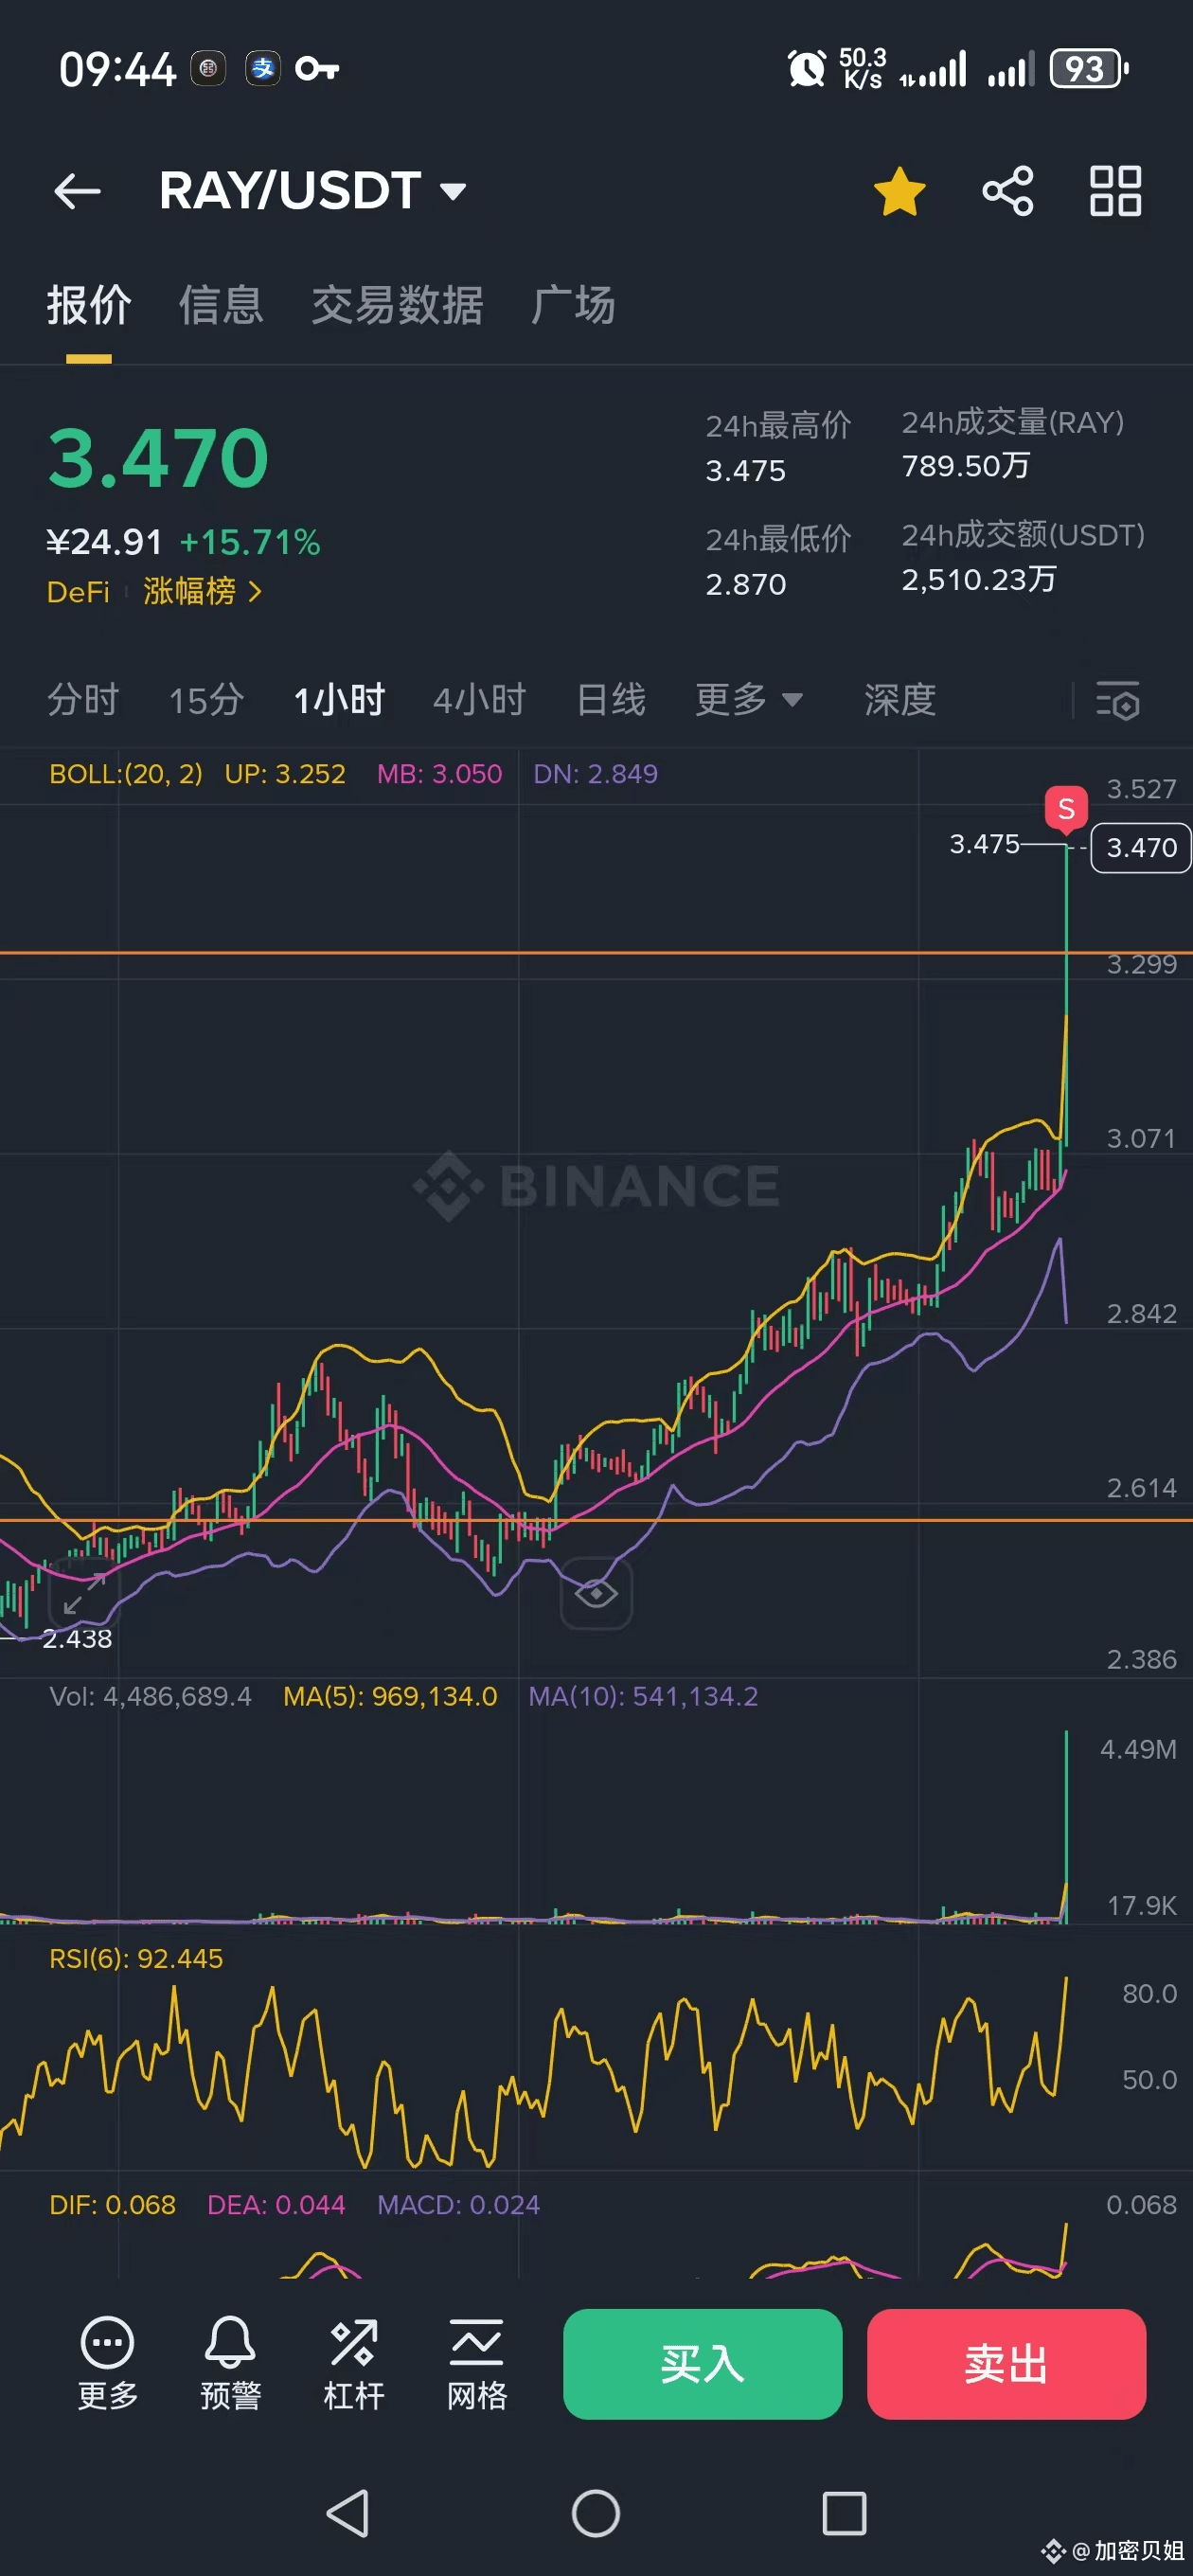Expand the 更多 interval dropdown
Image resolution: width=1193 pixels, height=2576 pixels.
click(749, 700)
